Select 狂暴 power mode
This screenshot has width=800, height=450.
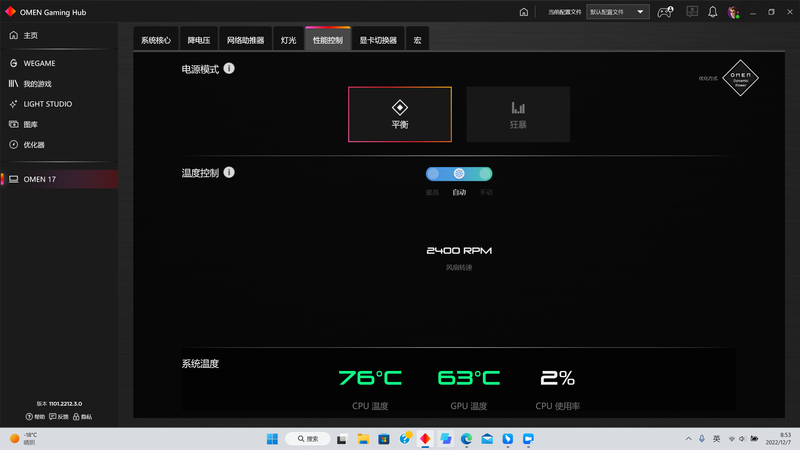click(x=518, y=114)
